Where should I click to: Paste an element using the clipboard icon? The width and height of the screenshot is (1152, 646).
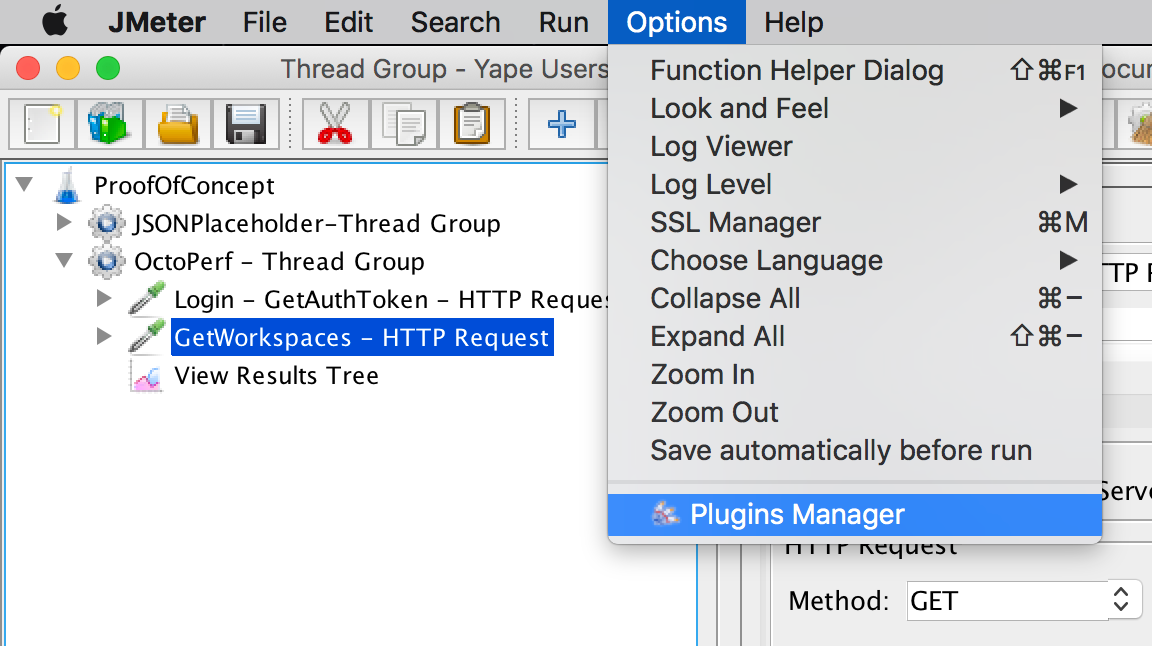(x=471, y=124)
